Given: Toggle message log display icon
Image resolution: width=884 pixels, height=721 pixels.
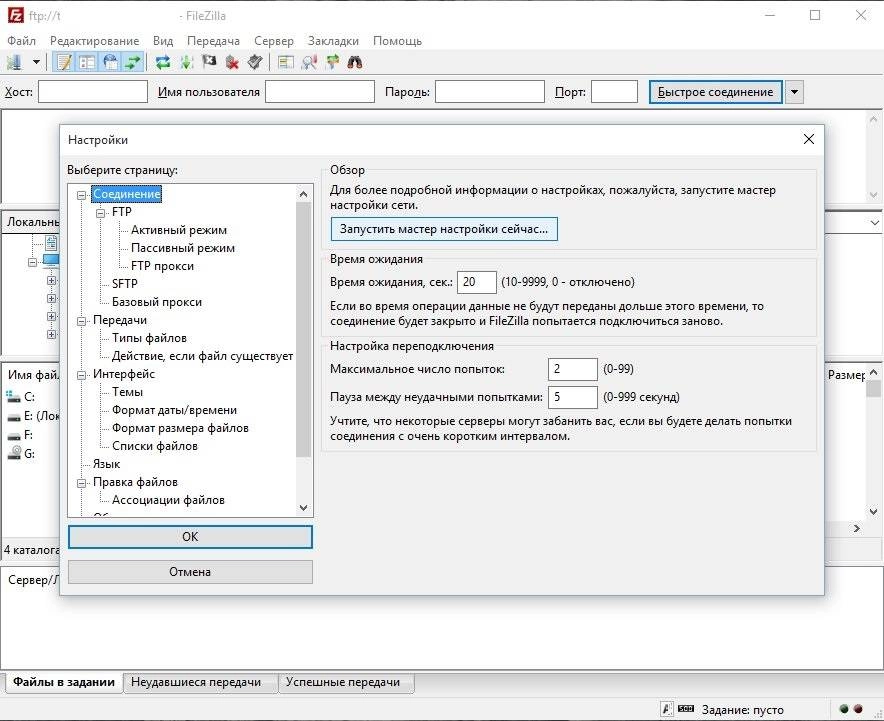Looking at the screenshot, I should pyautogui.click(x=64, y=62).
